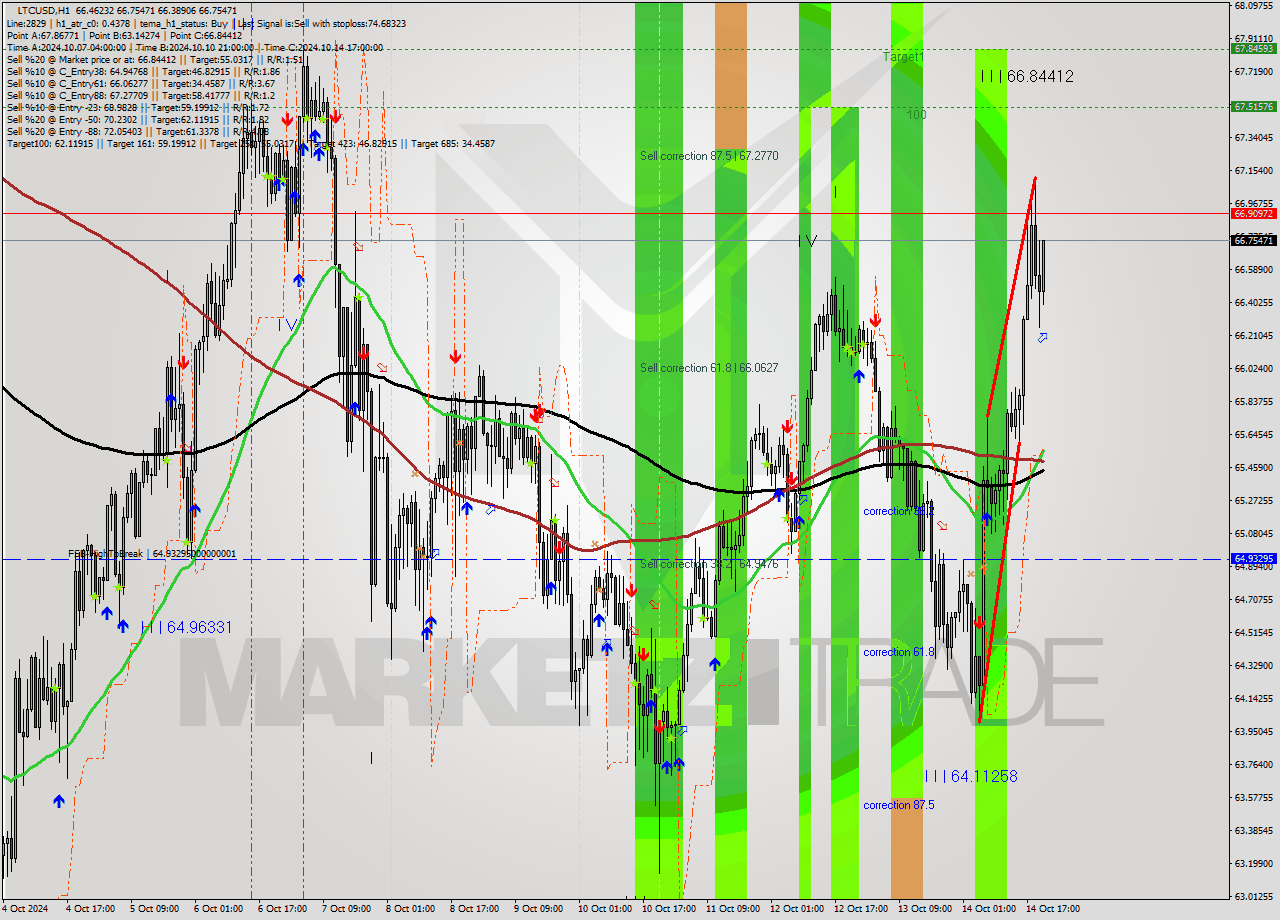Click the 67.34045 price axis value
Viewport: 1280px width, 920px height.
pyautogui.click(x=1253, y=137)
